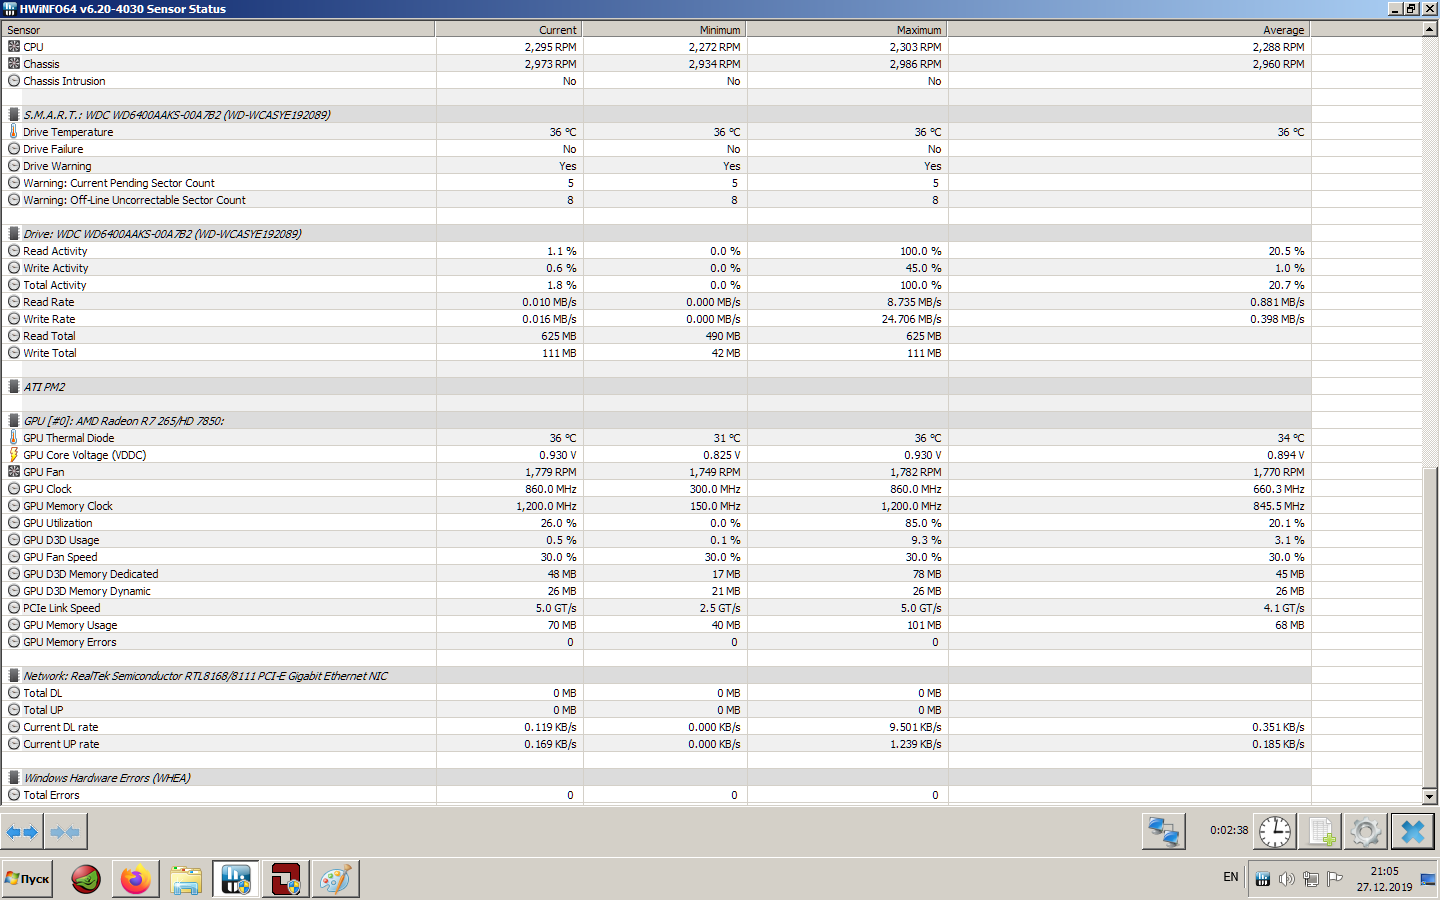Open Firefox from the taskbar
This screenshot has height=900, width=1440.
click(136, 879)
